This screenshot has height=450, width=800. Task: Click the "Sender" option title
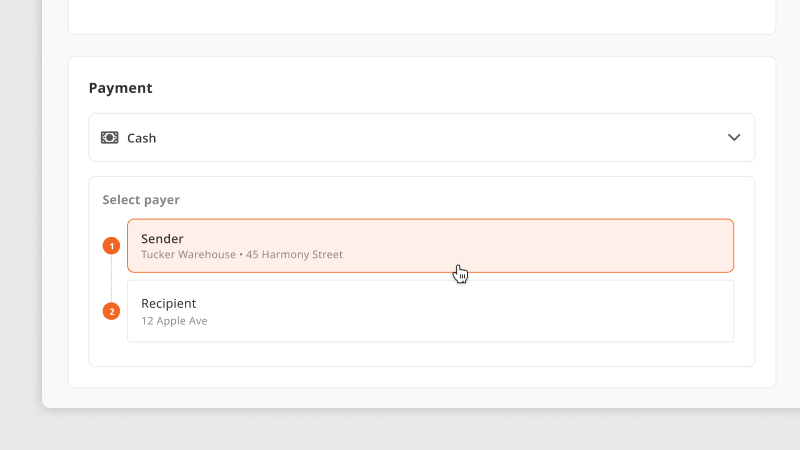(x=162, y=239)
